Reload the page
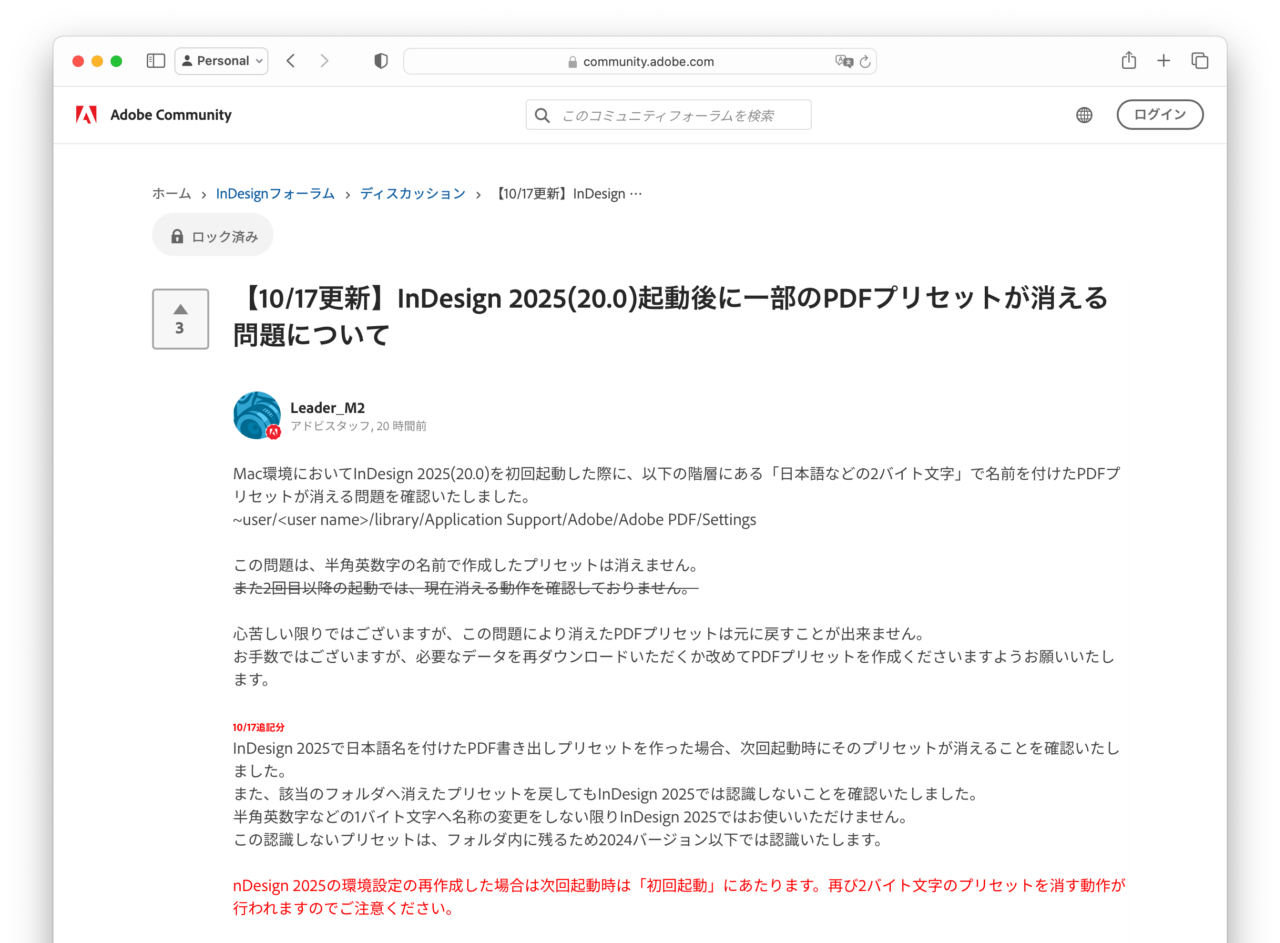 click(x=865, y=61)
